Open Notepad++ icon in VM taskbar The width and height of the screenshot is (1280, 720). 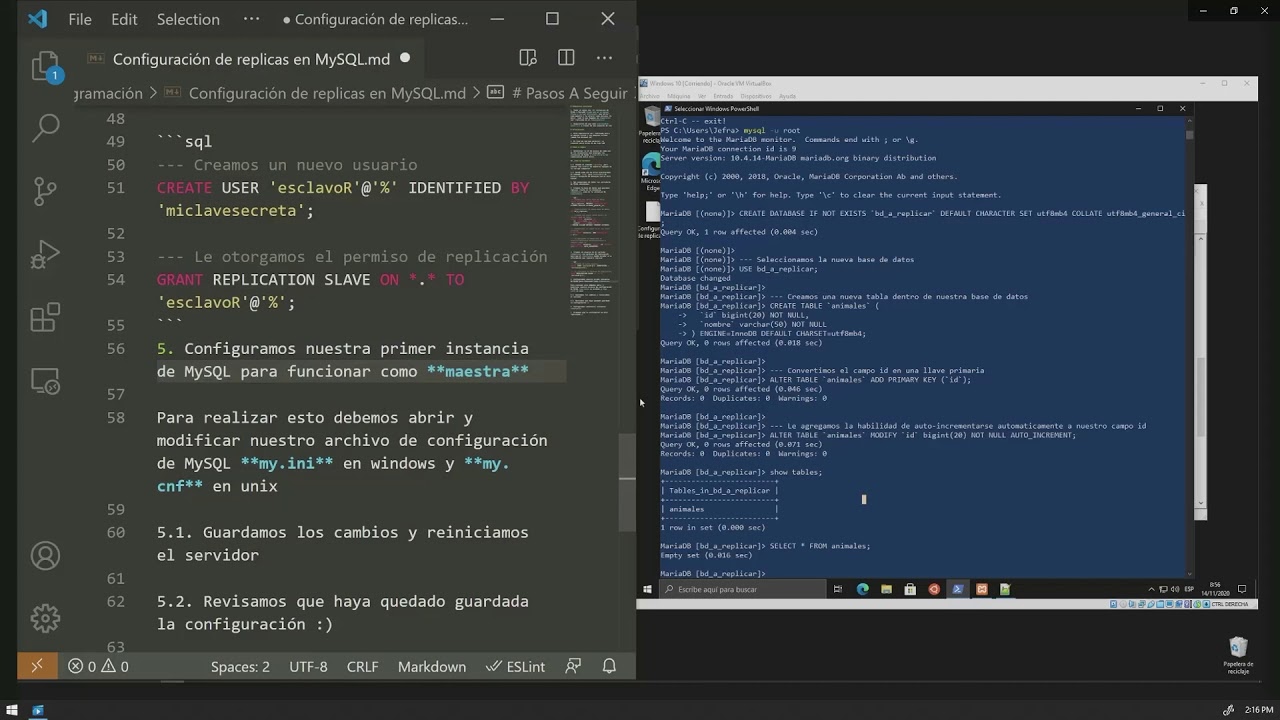[x=1005, y=590]
